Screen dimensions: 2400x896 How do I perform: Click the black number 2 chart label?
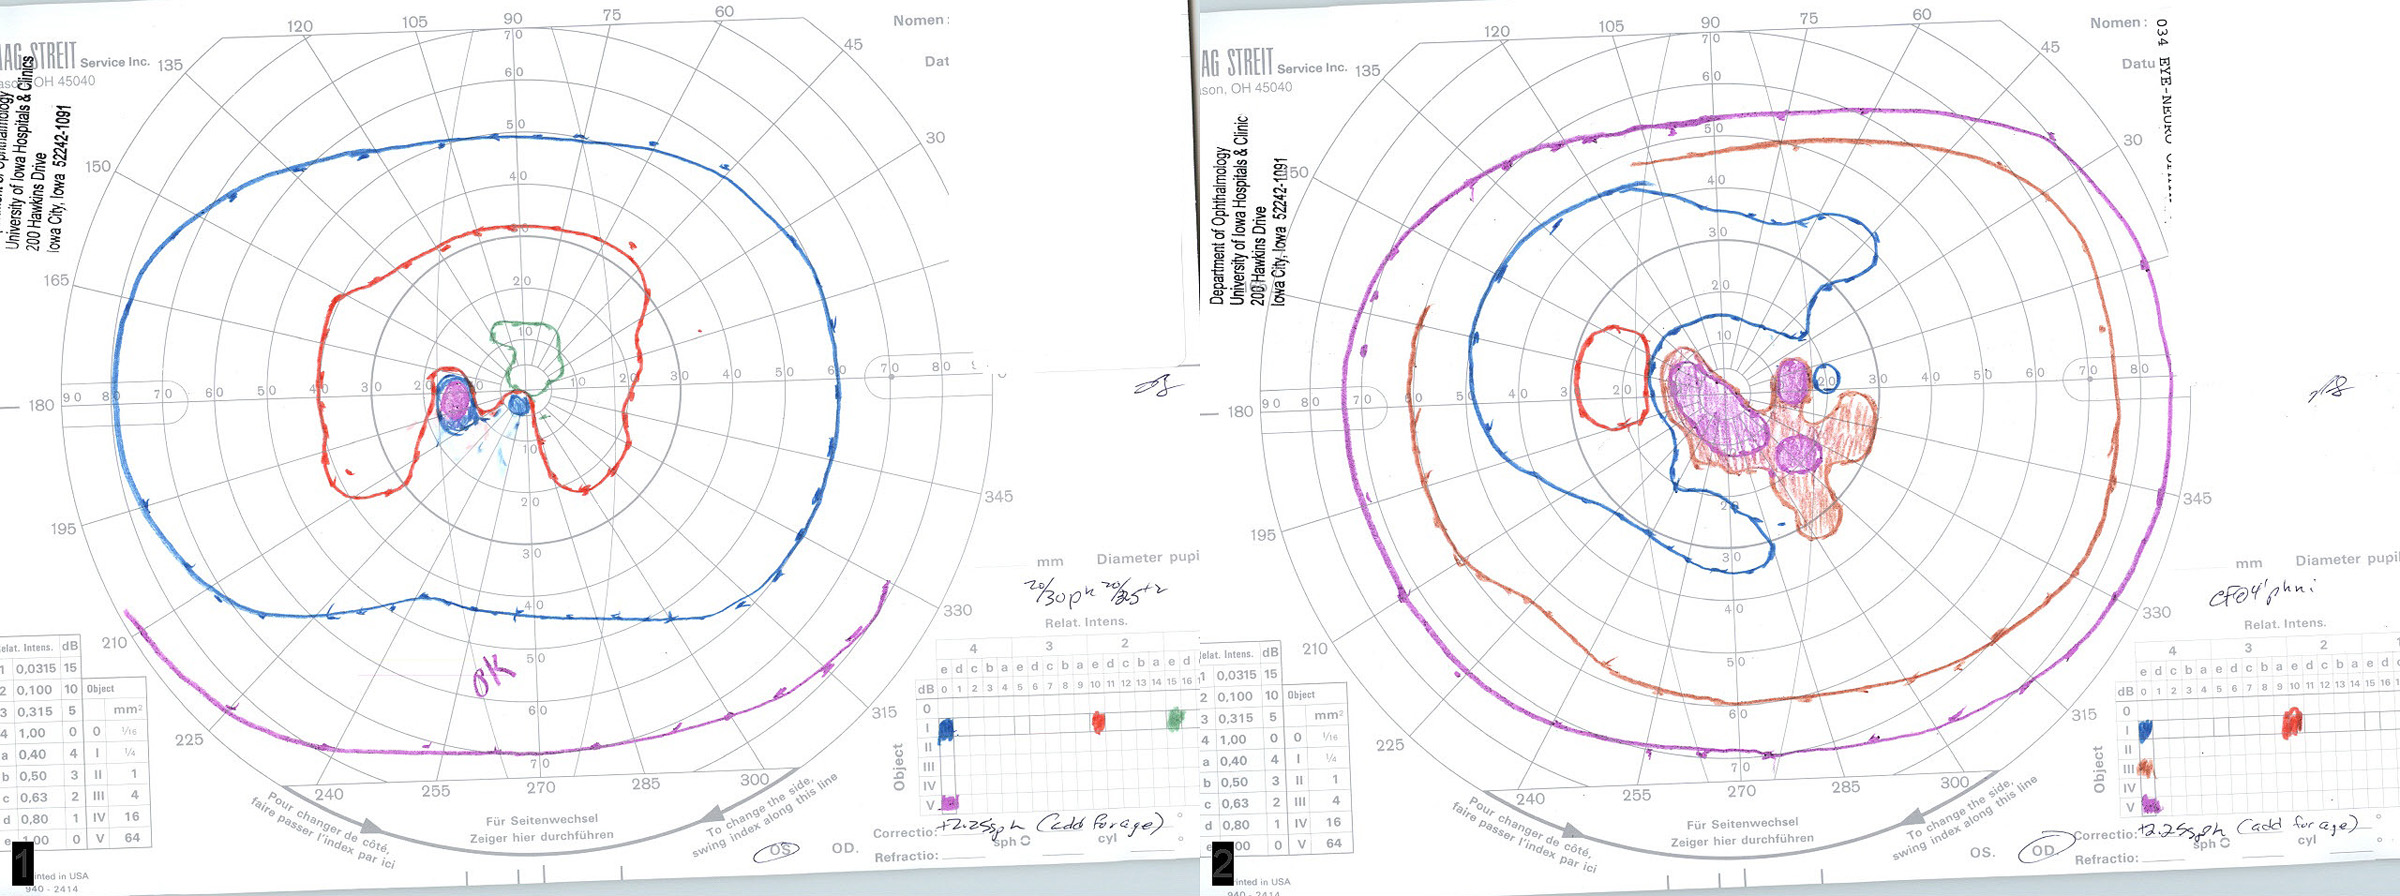click(x=1222, y=862)
